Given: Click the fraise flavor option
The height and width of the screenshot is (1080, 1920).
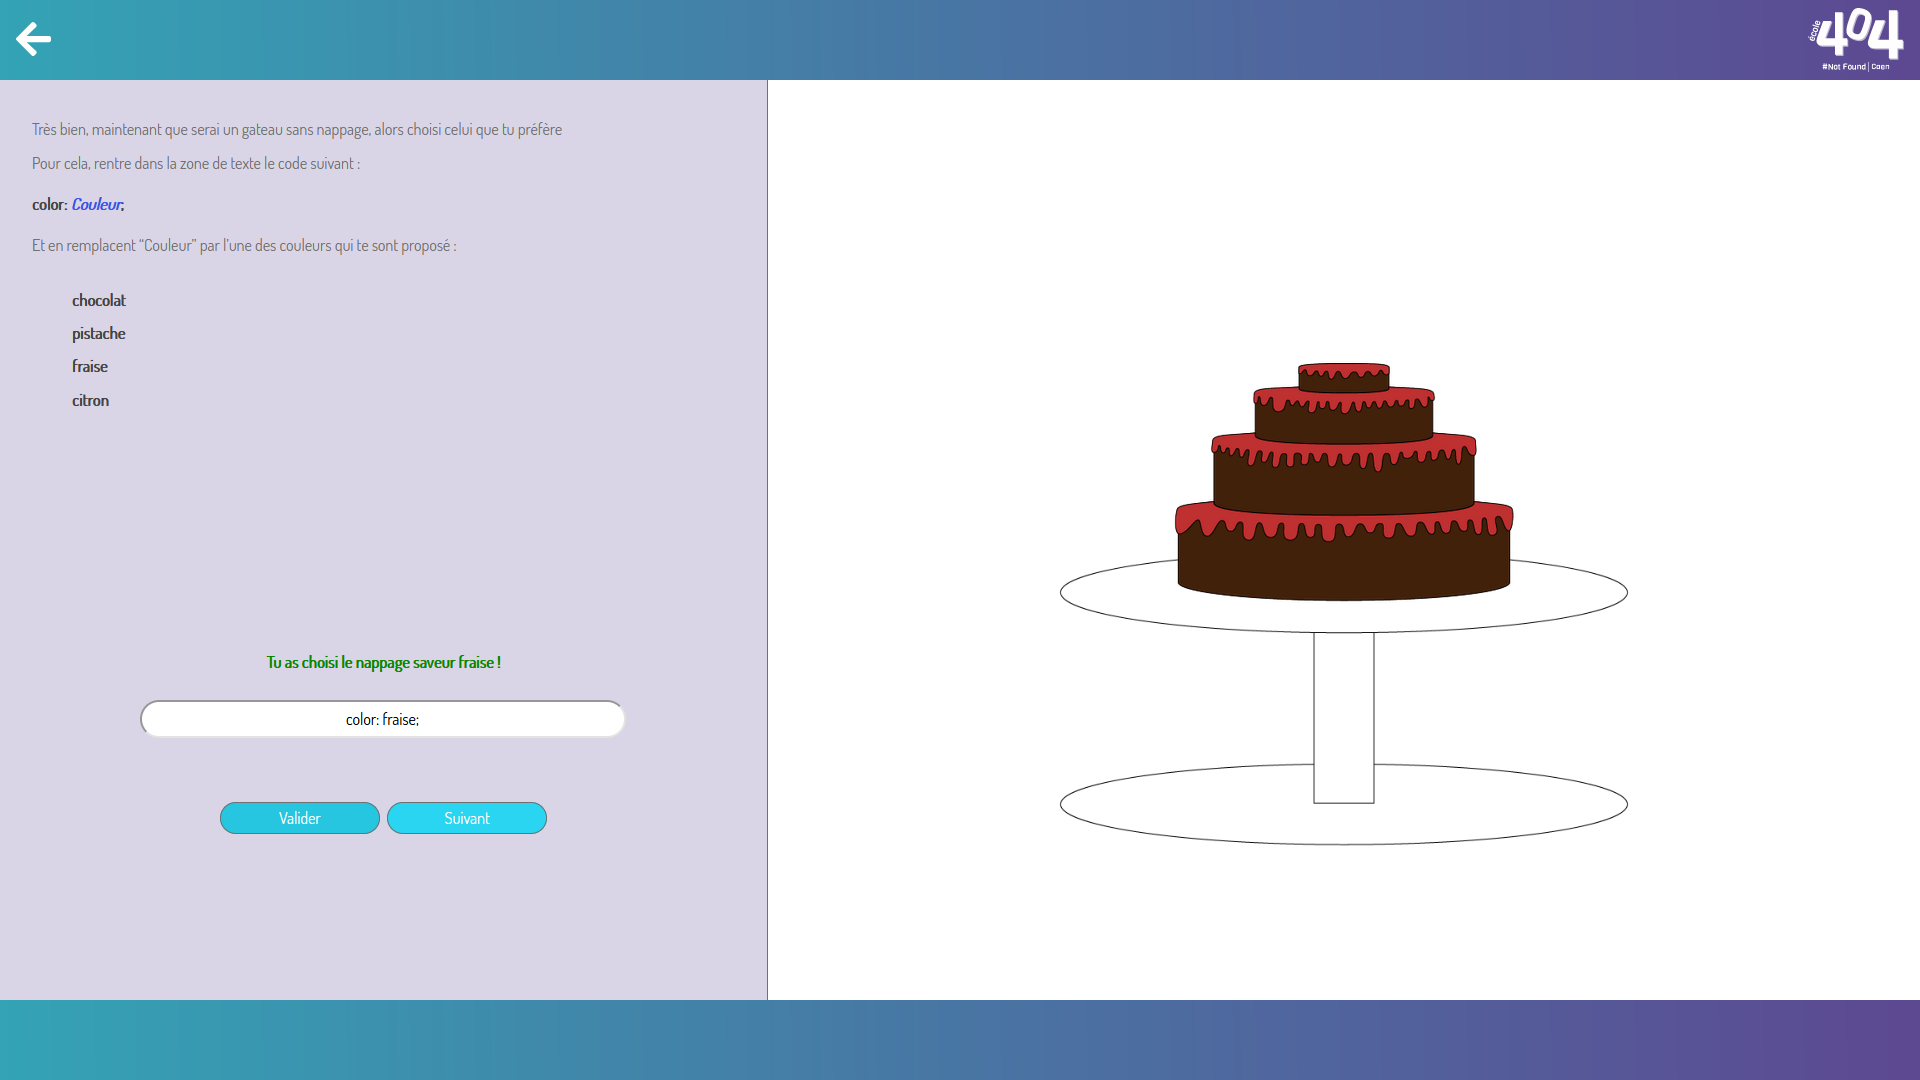Looking at the screenshot, I should coord(90,366).
